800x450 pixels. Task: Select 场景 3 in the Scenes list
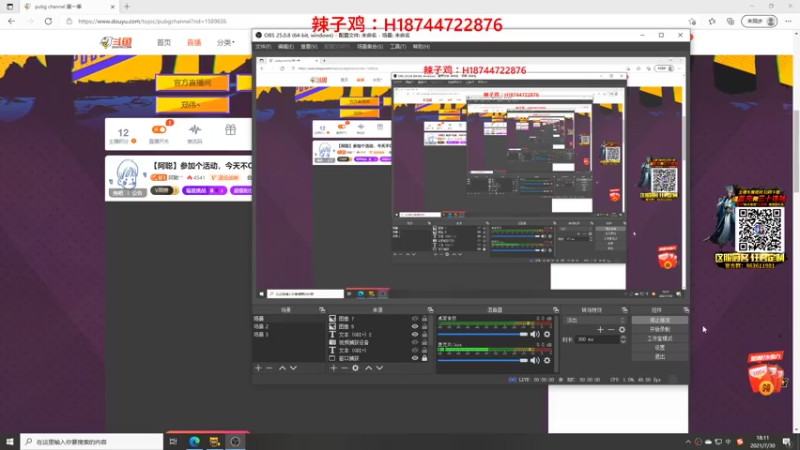[x=289, y=334]
